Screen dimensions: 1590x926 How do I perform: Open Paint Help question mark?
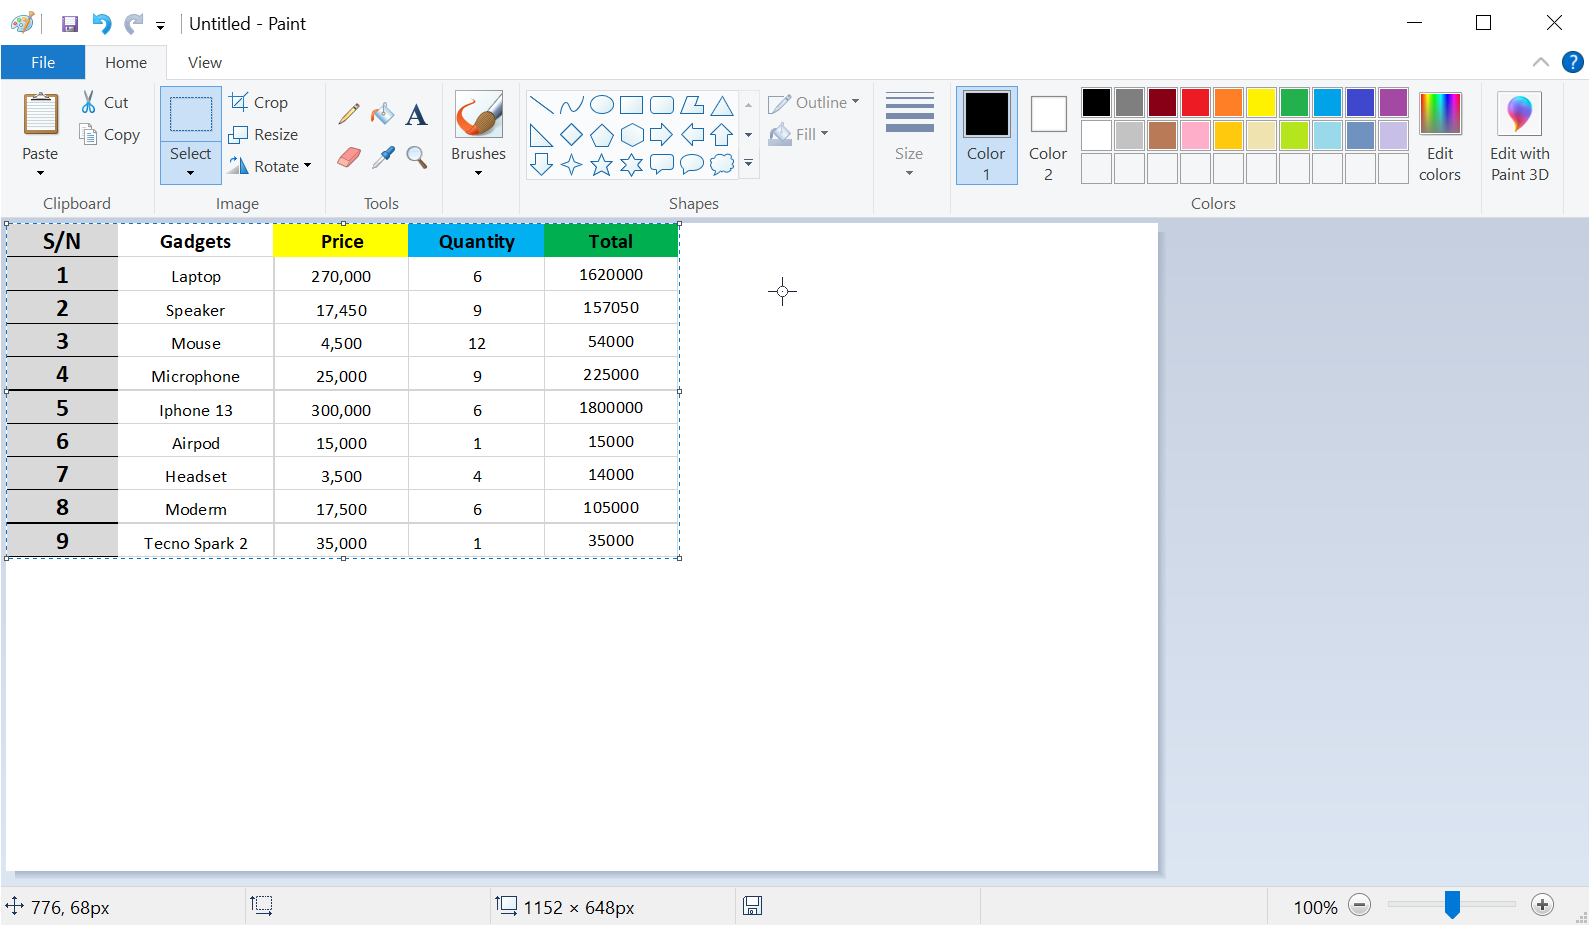pos(1572,62)
